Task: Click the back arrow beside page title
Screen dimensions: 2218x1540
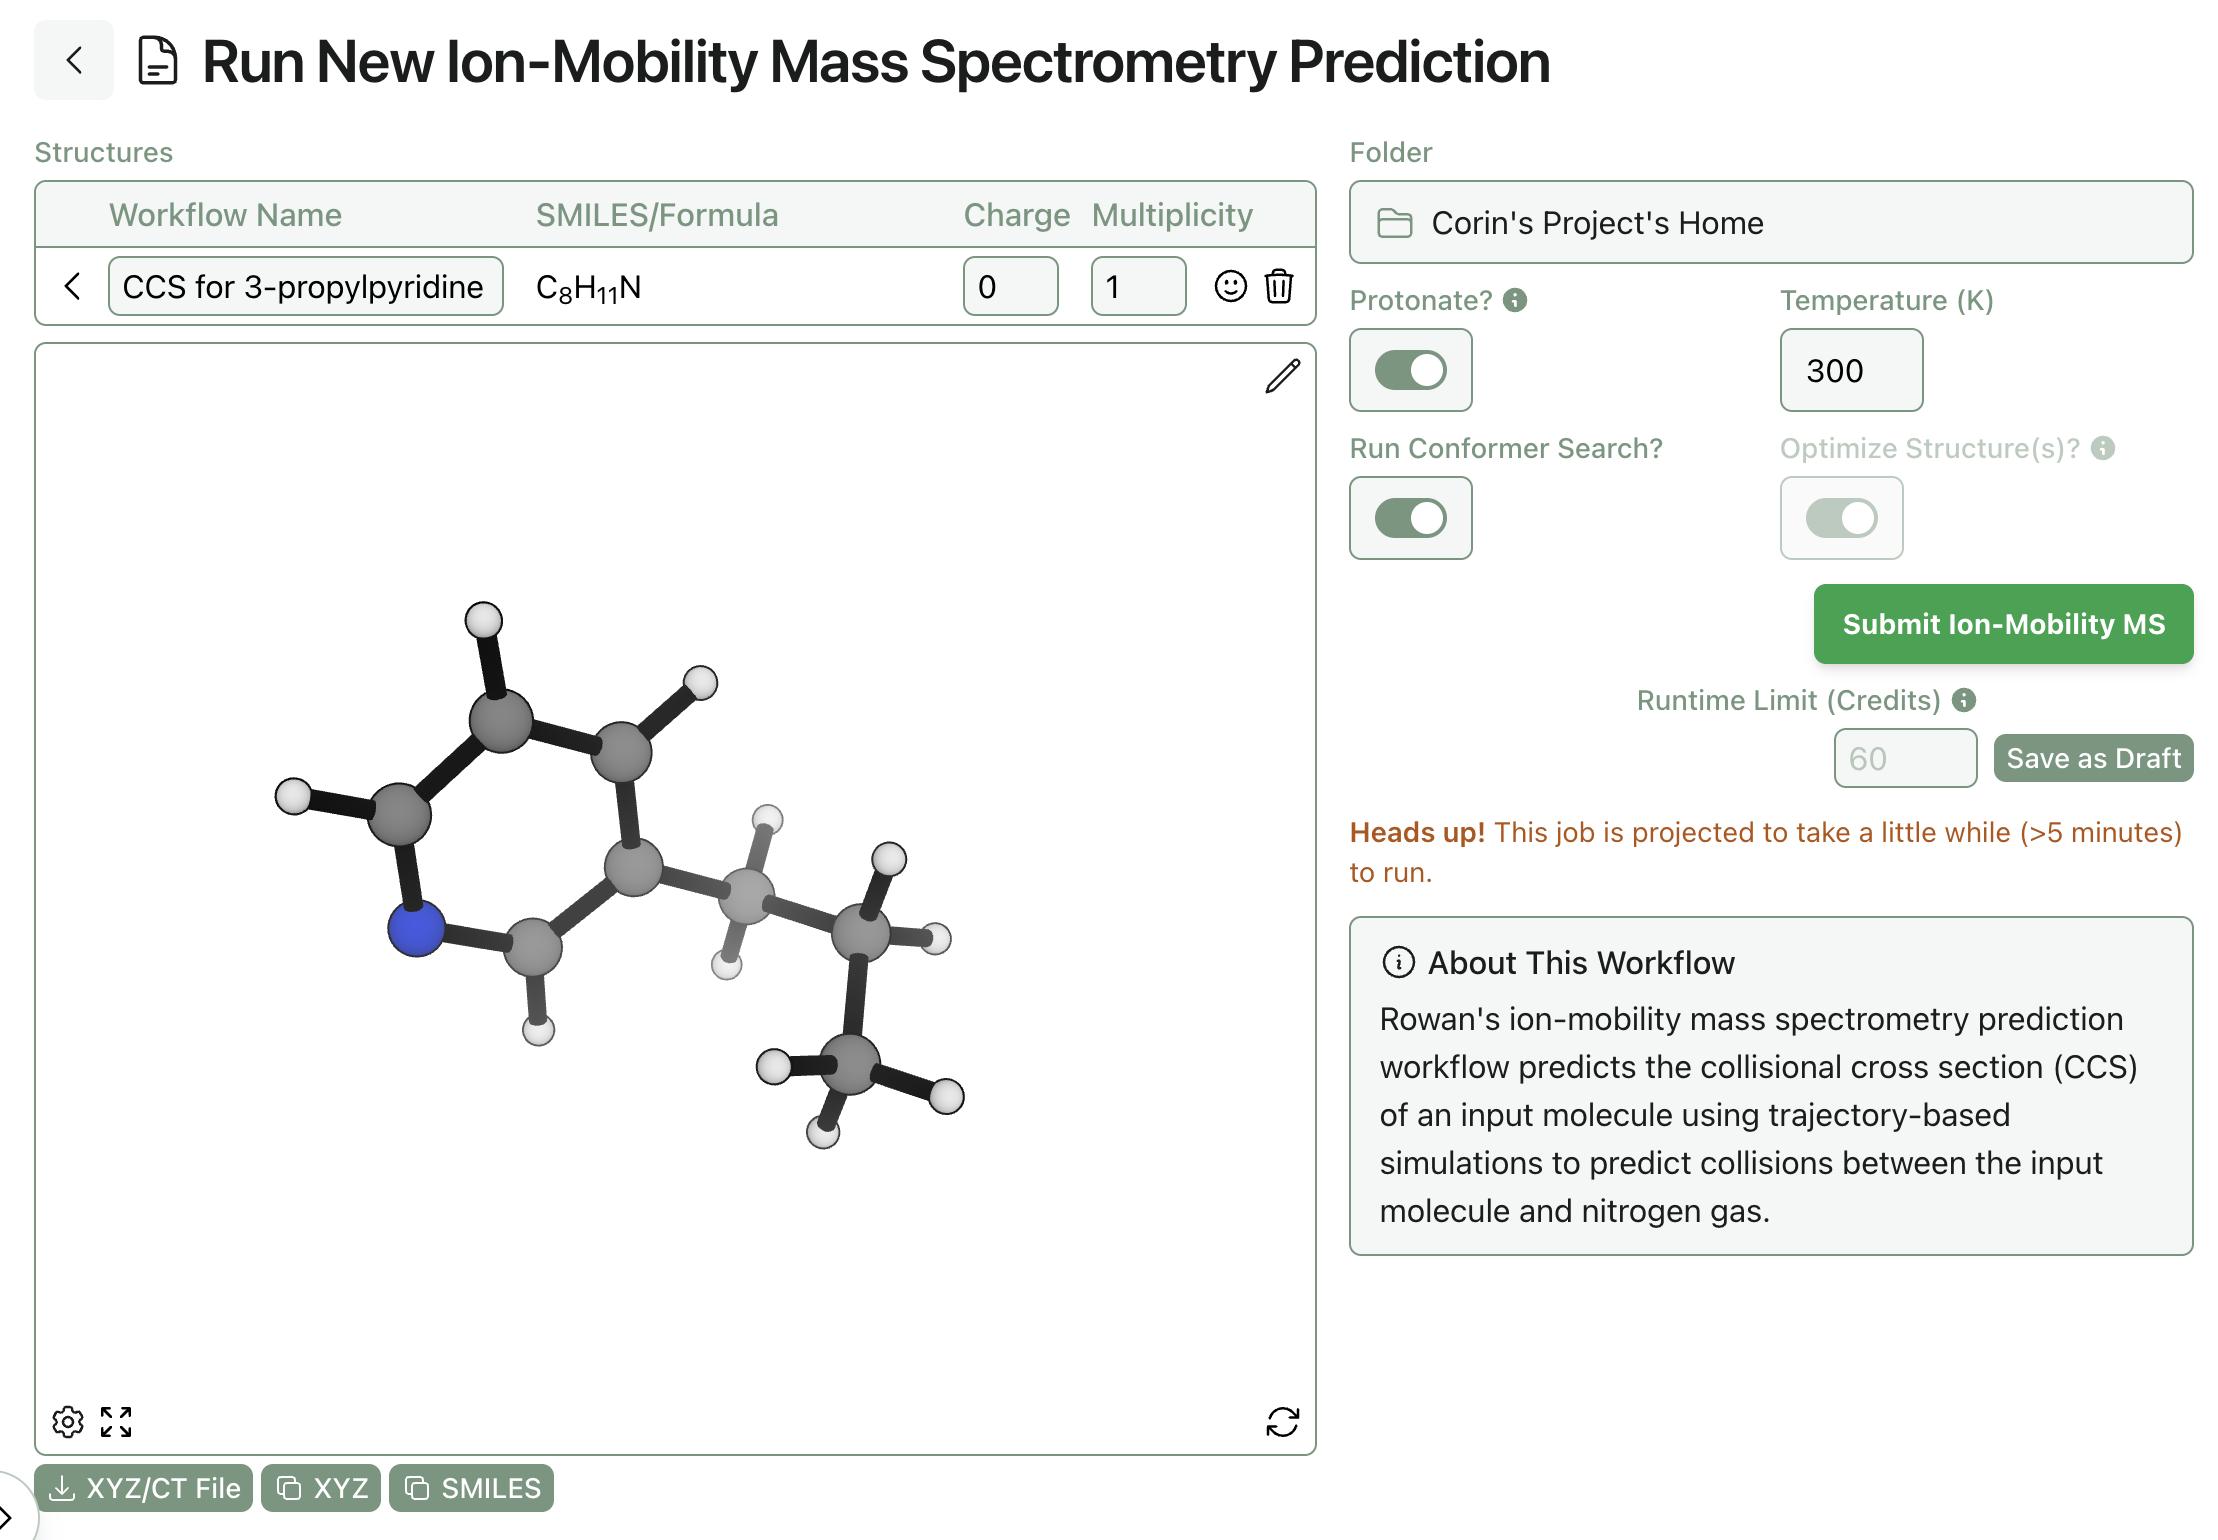Action: [x=73, y=61]
